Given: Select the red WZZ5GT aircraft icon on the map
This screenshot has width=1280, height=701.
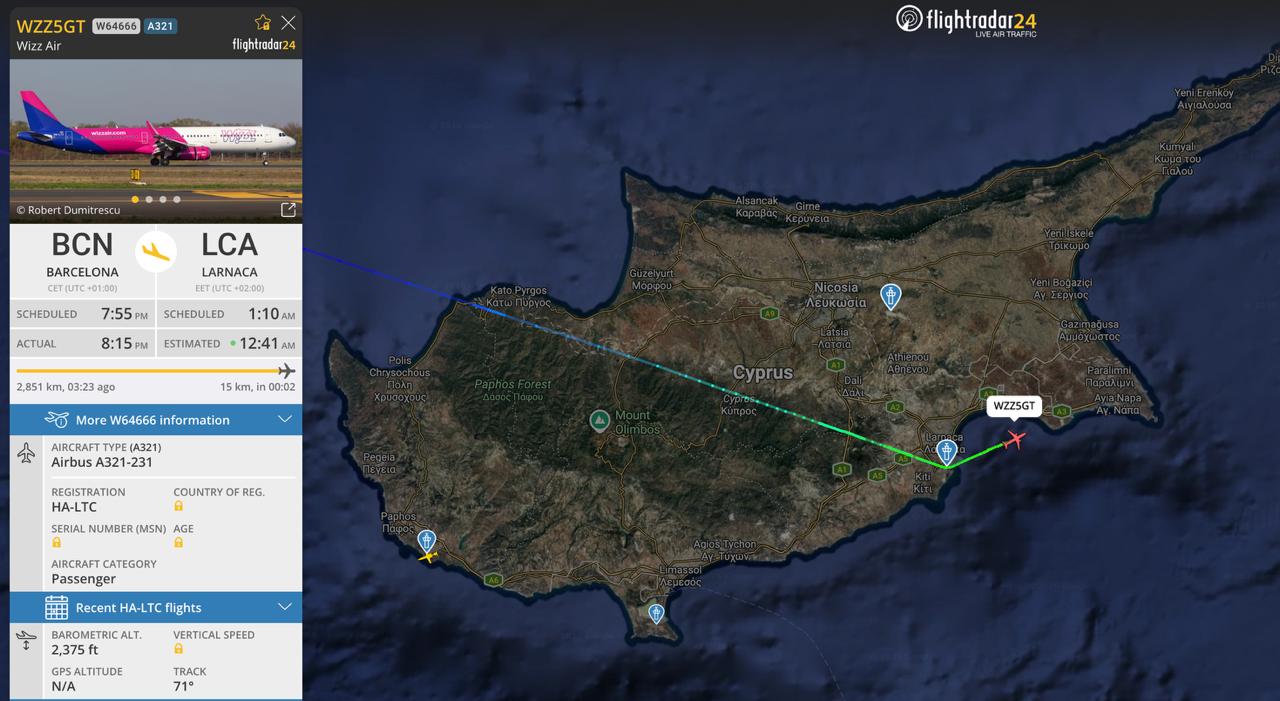Looking at the screenshot, I should click(1015, 439).
